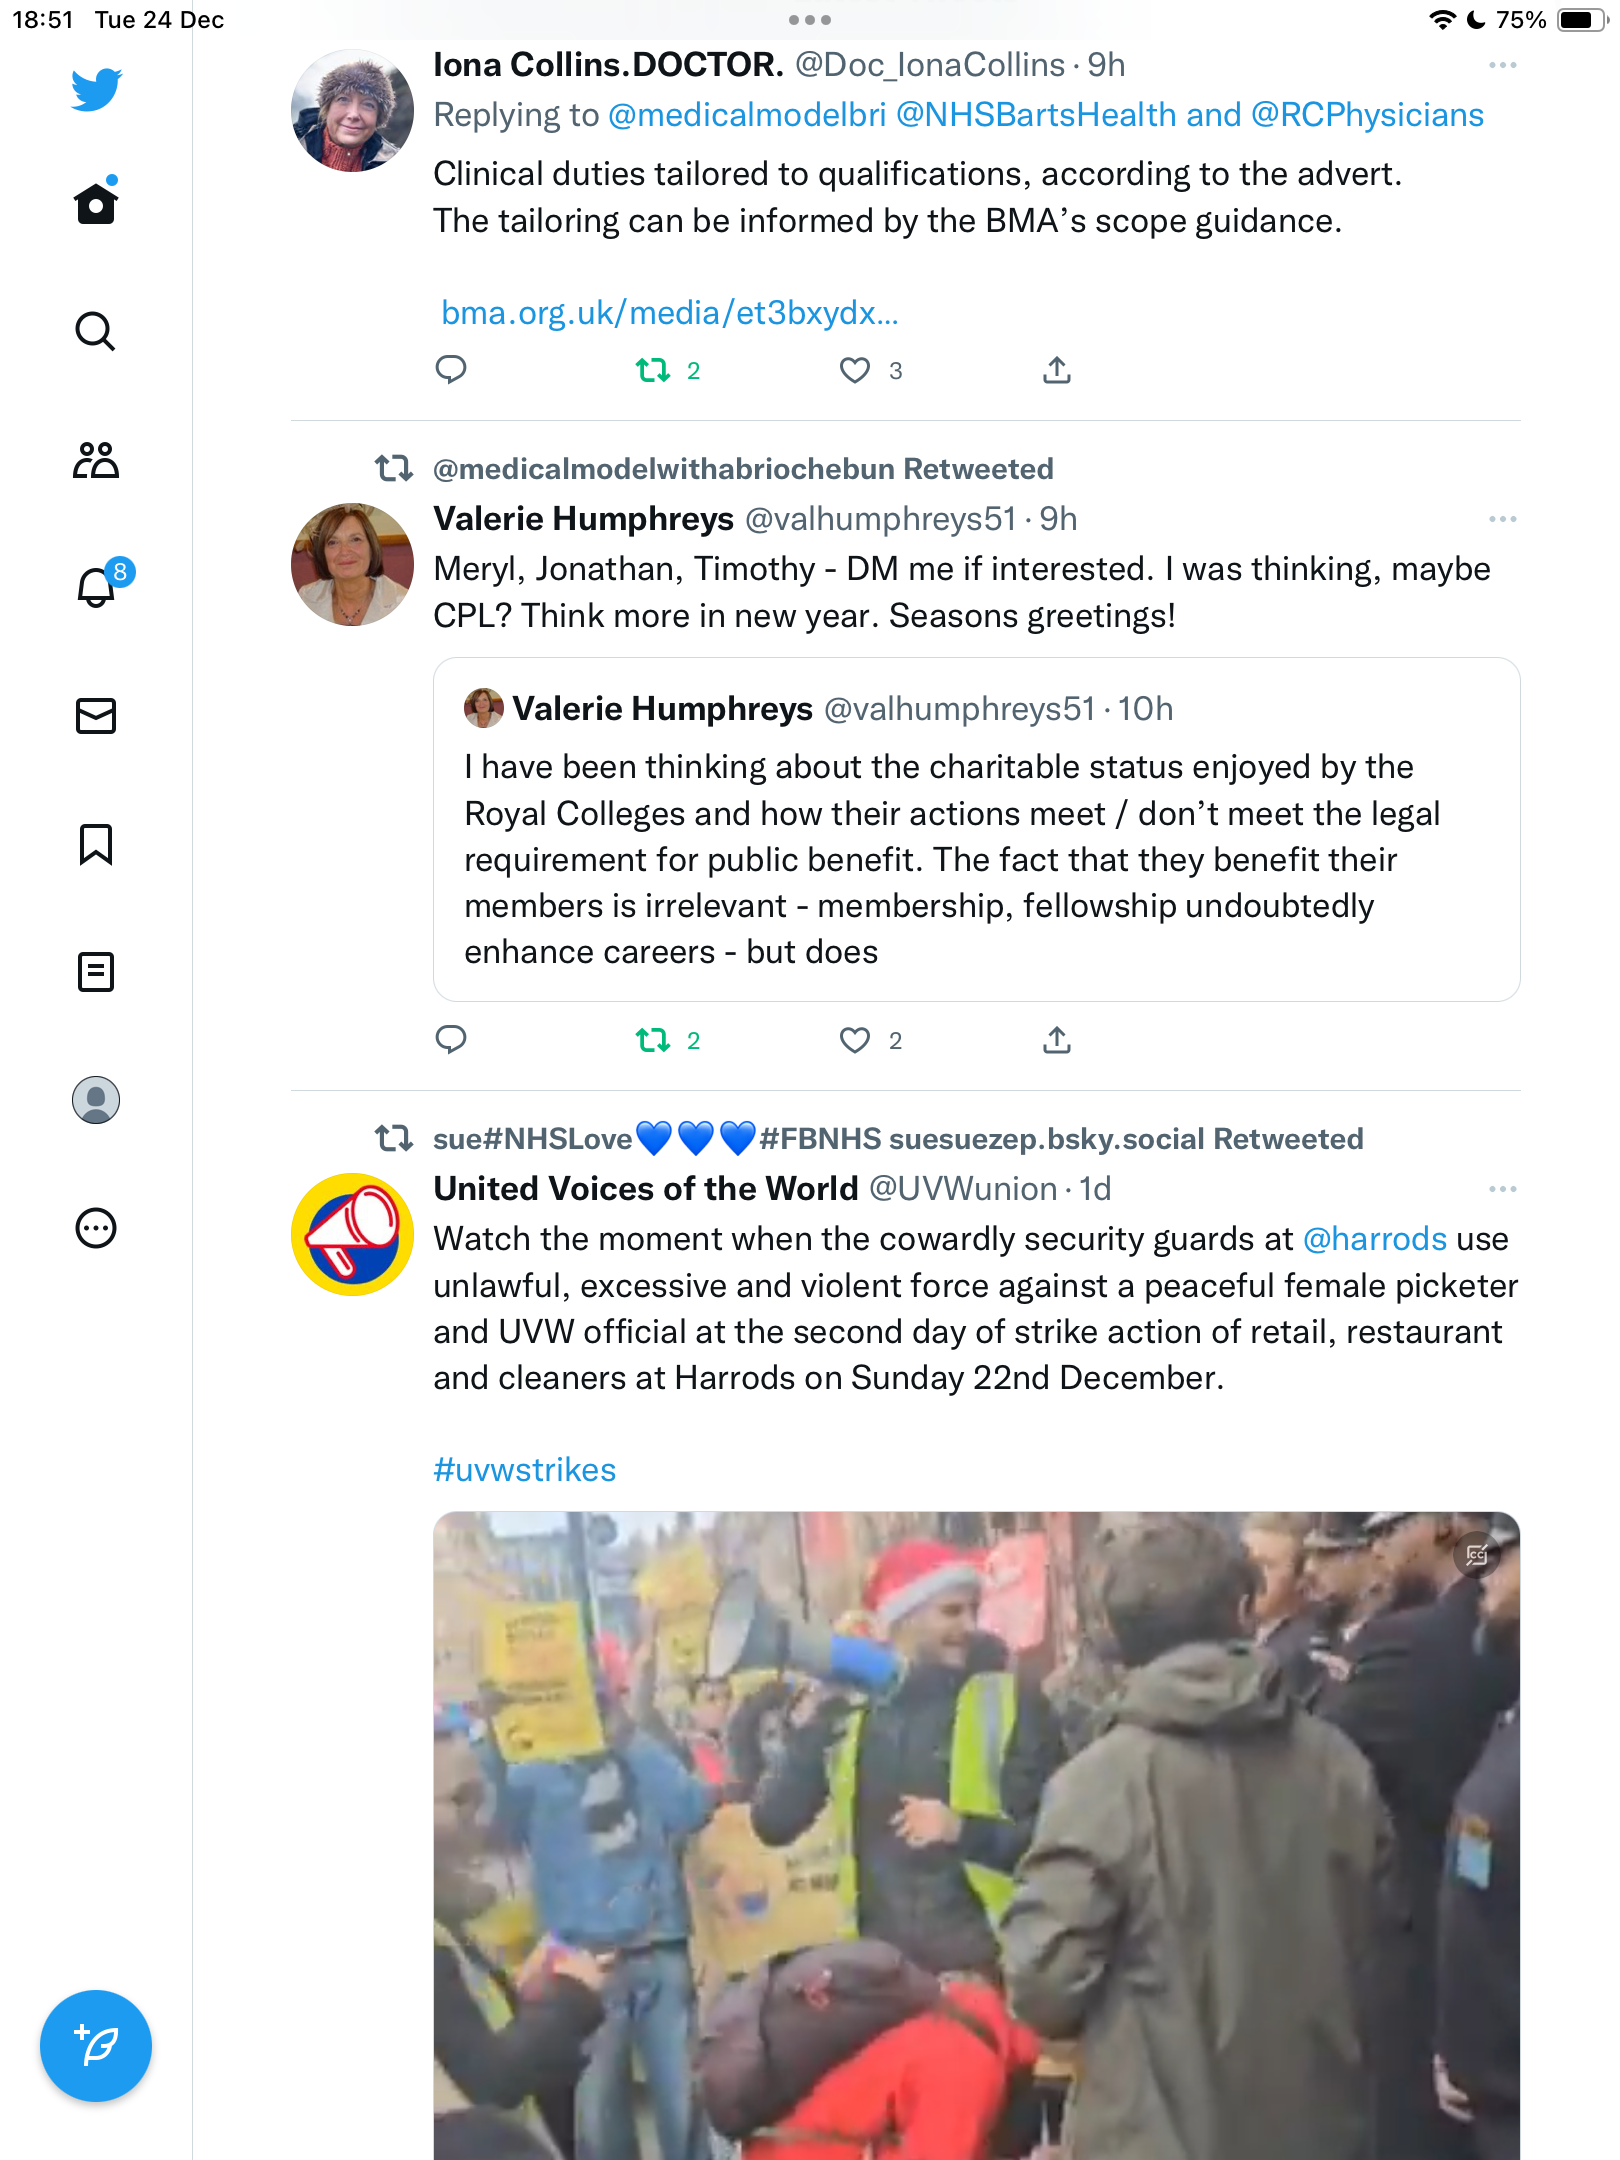Viewport: 1620px width, 2160px height.
Task: Open more options on Iona Collins' tweet
Action: 1502,65
